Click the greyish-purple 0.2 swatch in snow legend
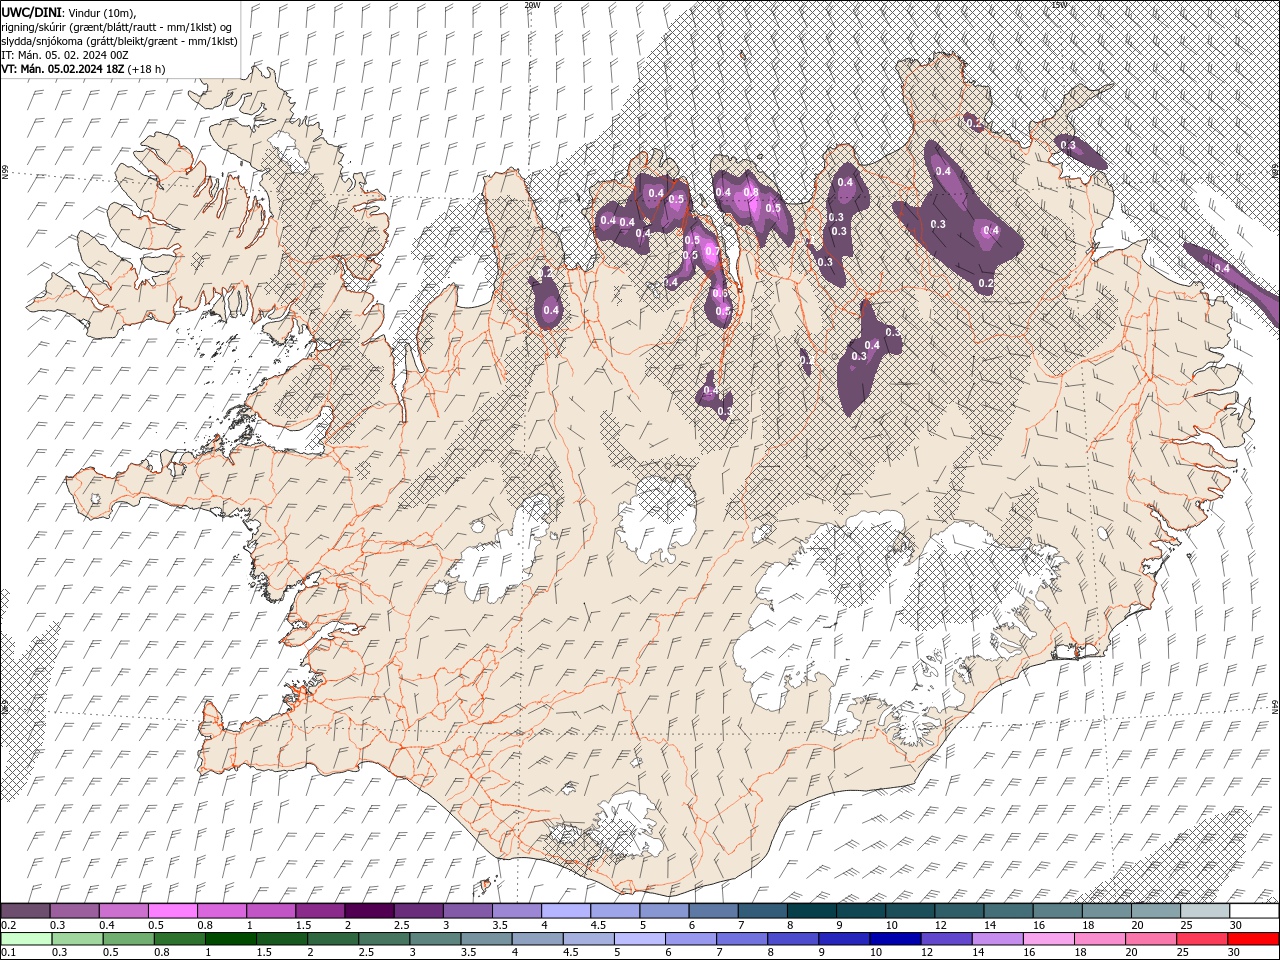Screen dimensions: 1280x960 [x=25, y=911]
